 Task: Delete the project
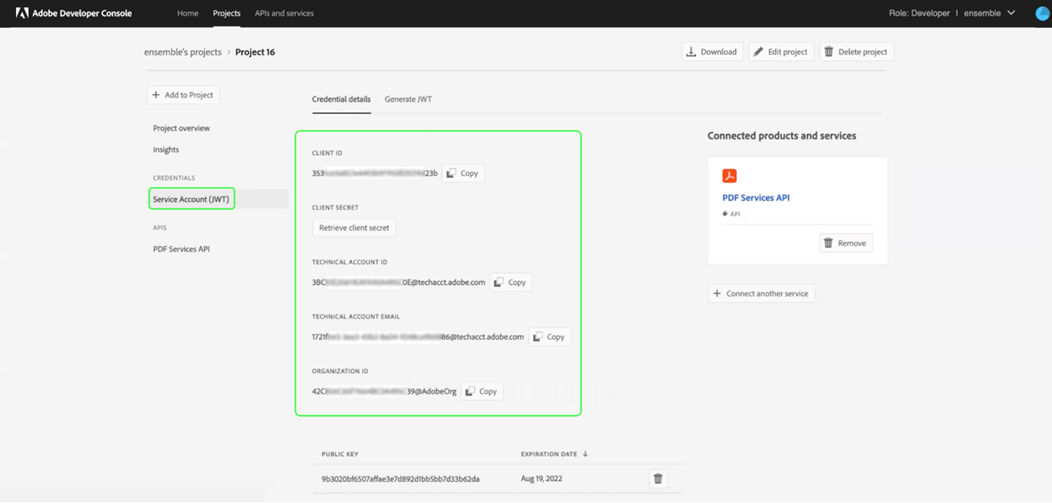856,52
